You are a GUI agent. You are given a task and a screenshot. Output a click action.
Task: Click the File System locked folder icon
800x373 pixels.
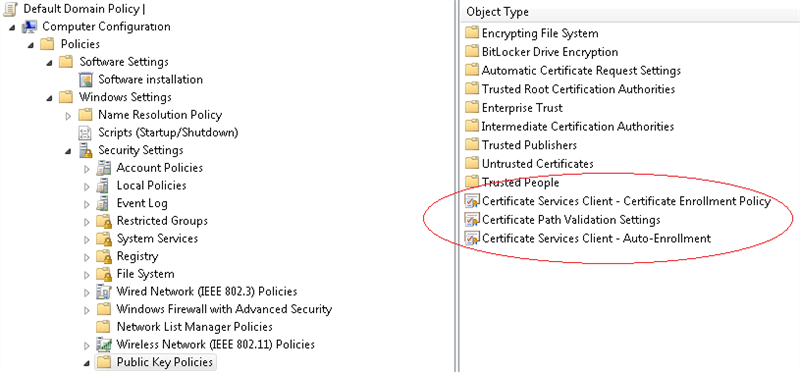(104, 274)
